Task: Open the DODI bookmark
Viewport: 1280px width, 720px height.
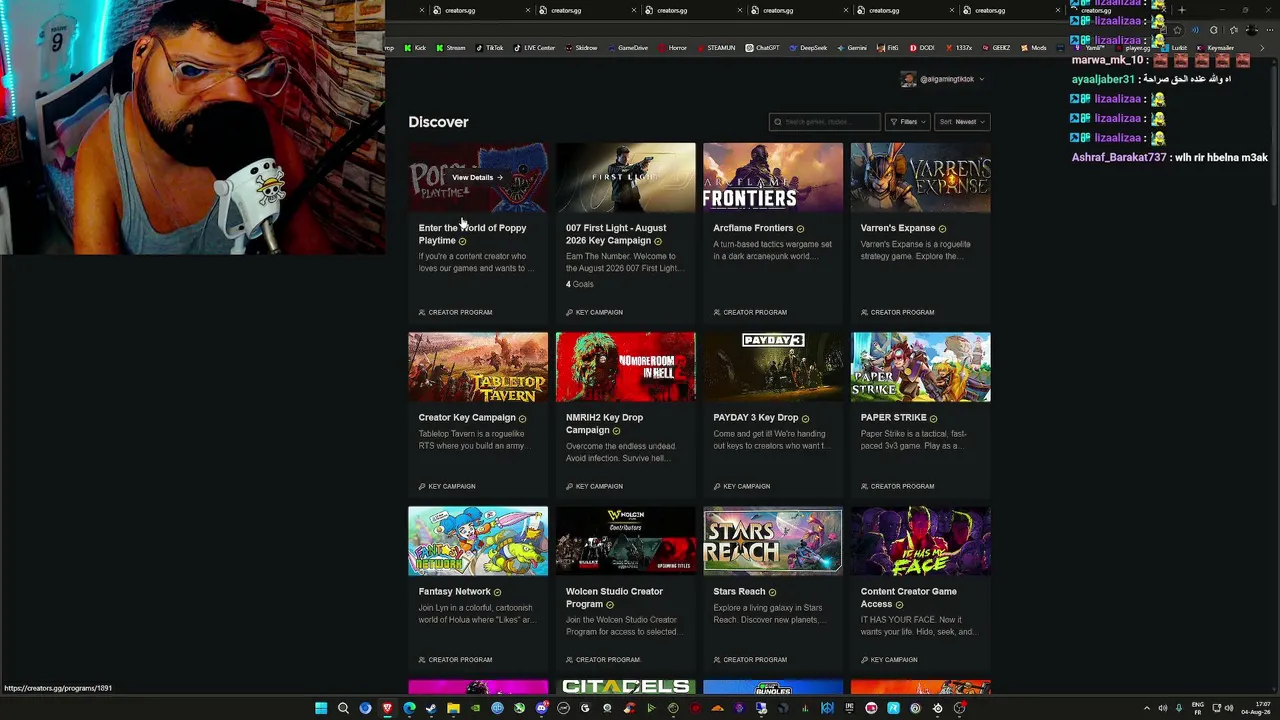Action: pyautogui.click(x=922, y=48)
